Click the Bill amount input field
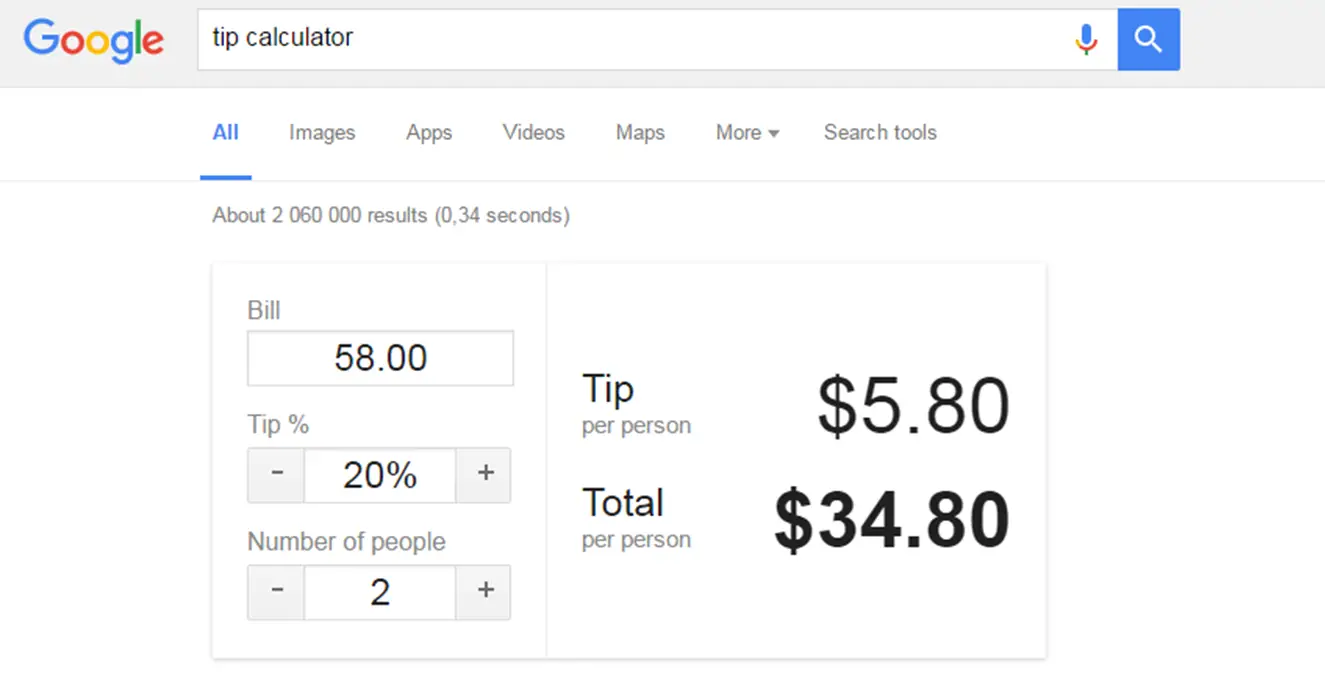 click(380, 358)
